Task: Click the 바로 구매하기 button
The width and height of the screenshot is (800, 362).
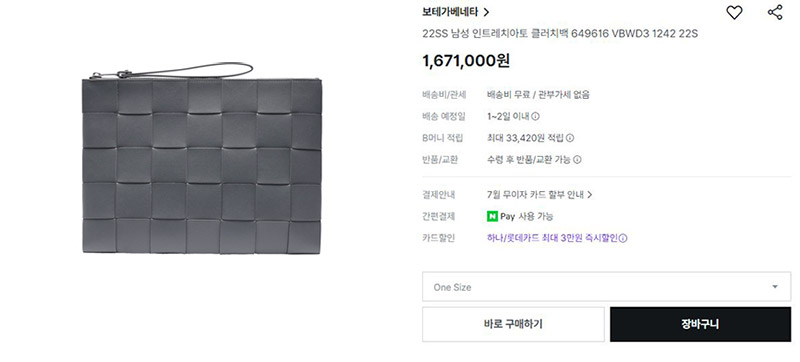Action: click(x=513, y=324)
